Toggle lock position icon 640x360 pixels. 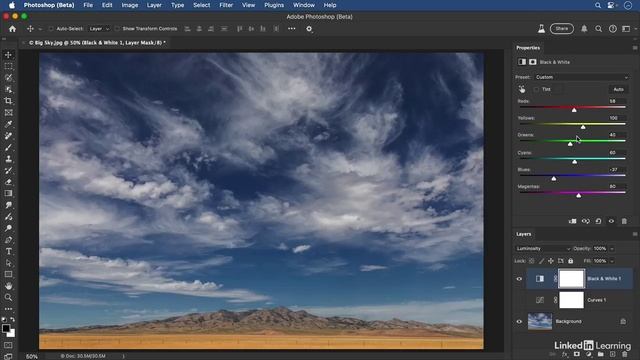(x=551, y=261)
